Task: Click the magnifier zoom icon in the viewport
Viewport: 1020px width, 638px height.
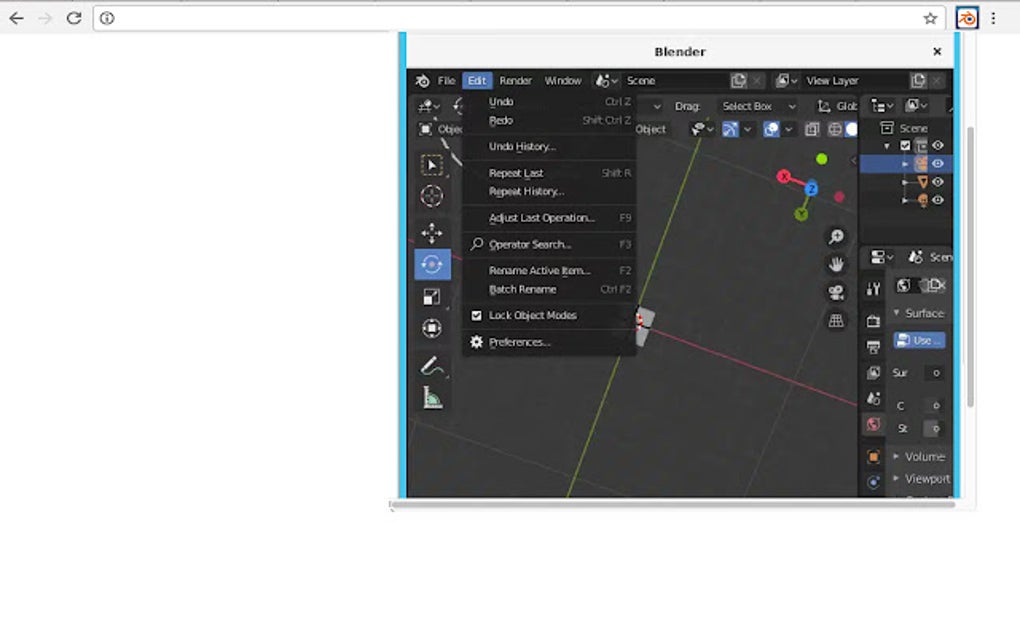Action: click(835, 237)
